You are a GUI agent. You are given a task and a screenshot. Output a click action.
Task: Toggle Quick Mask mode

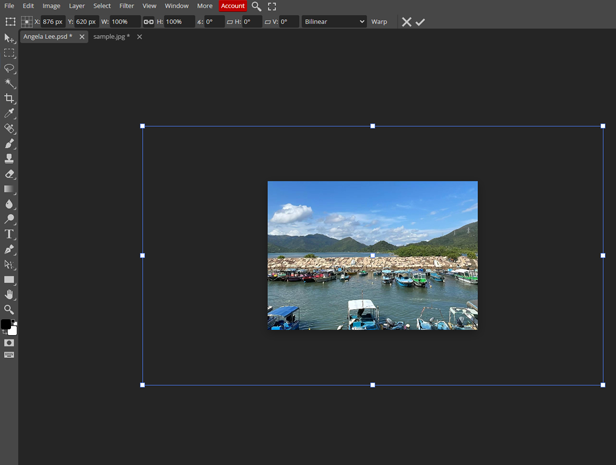click(9, 343)
